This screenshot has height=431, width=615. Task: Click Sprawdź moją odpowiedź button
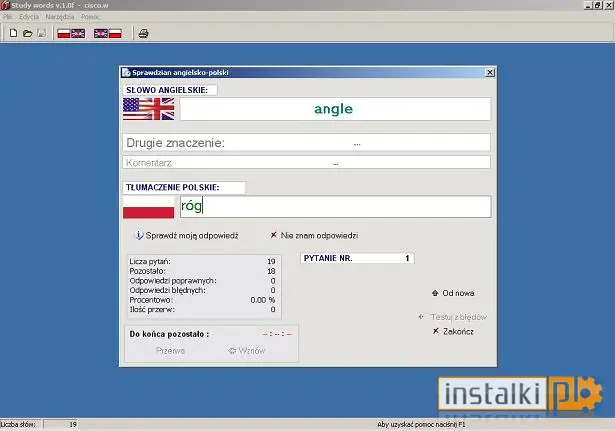tap(187, 235)
